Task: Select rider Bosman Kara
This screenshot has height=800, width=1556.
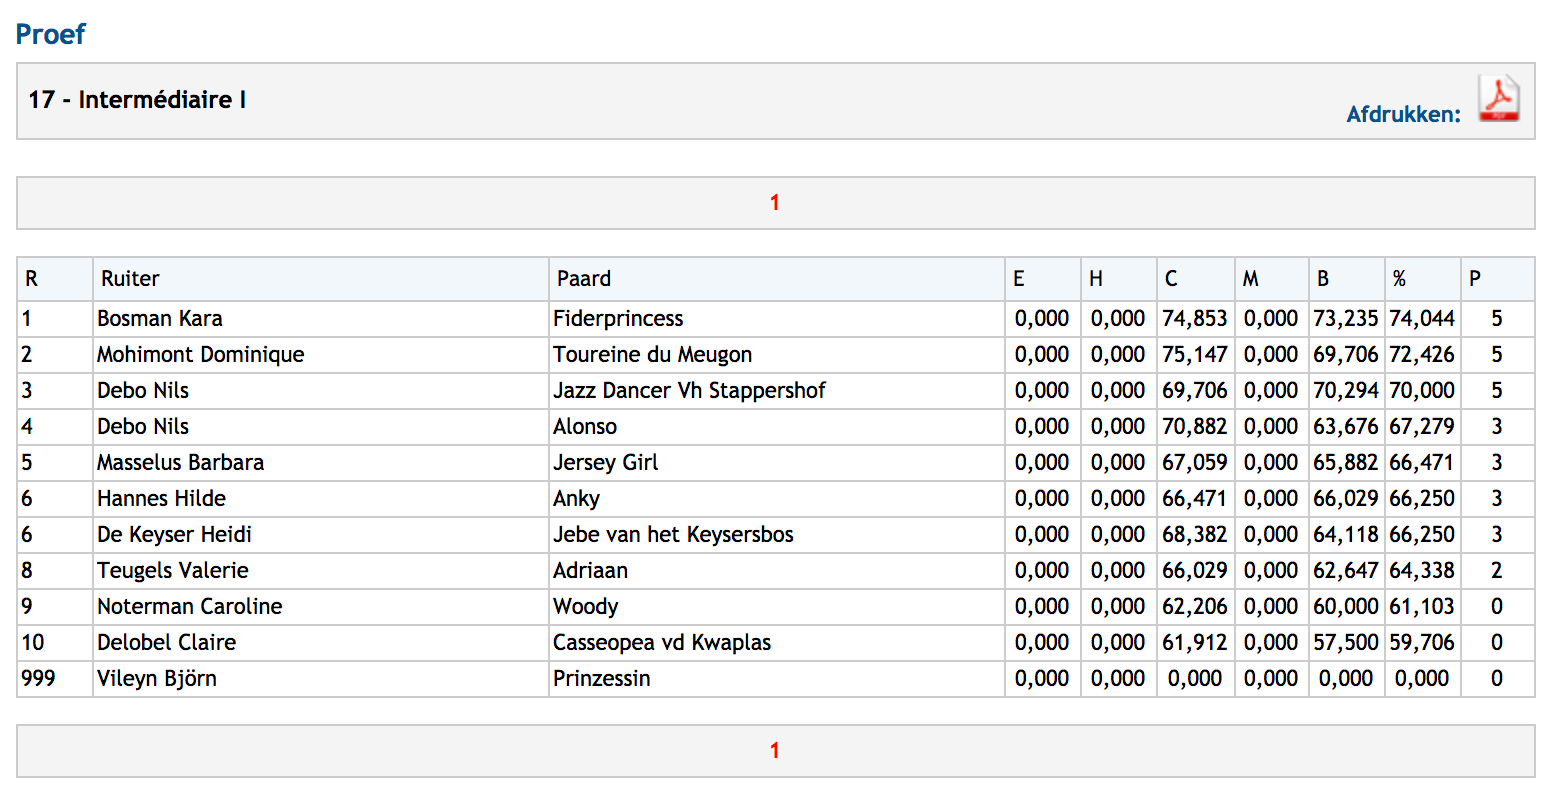Action: (x=160, y=319)
